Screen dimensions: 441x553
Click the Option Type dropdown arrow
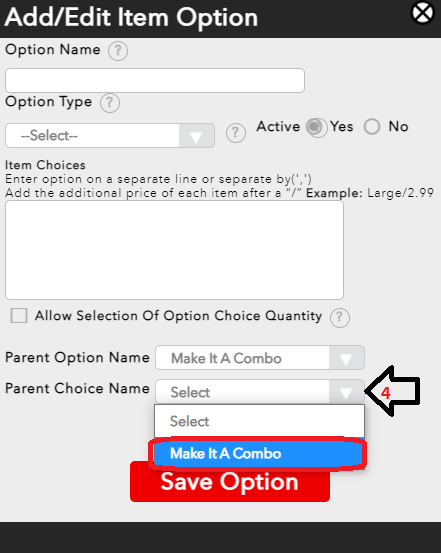click(x=196, y=136)
